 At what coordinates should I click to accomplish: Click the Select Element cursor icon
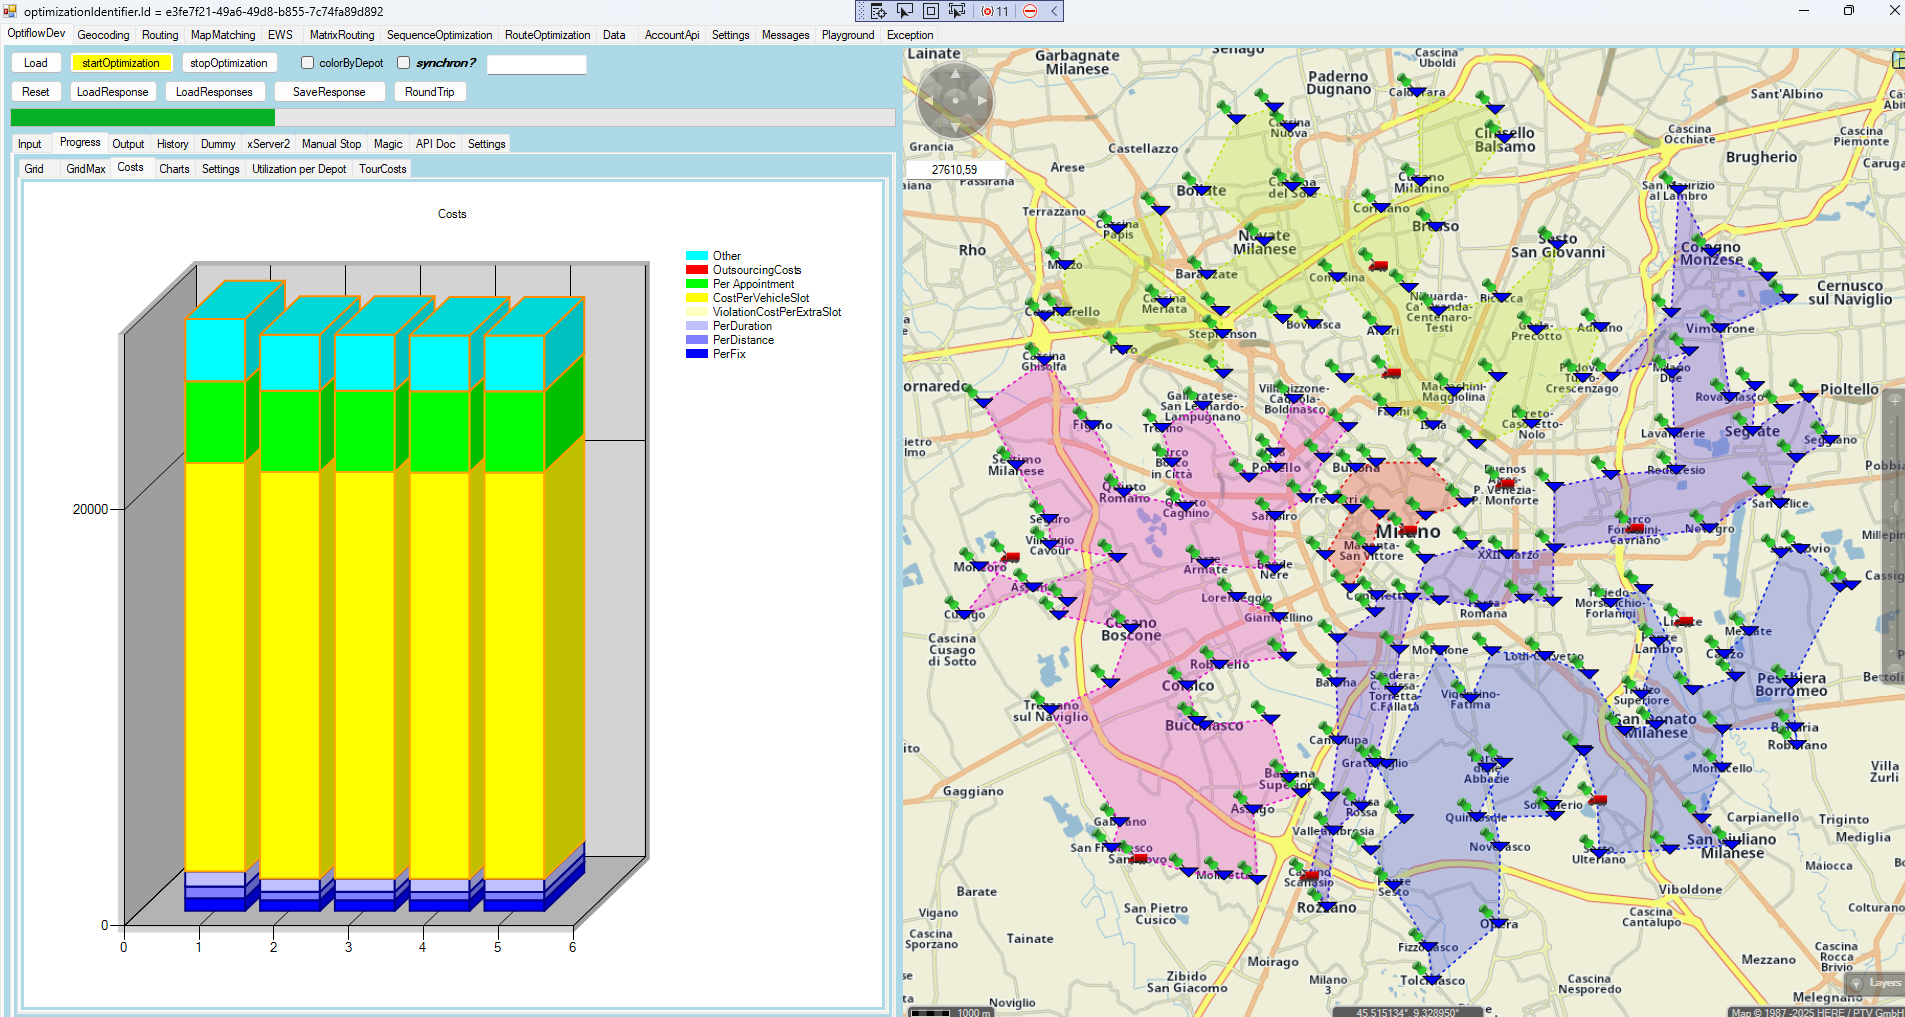pos(904,11)
